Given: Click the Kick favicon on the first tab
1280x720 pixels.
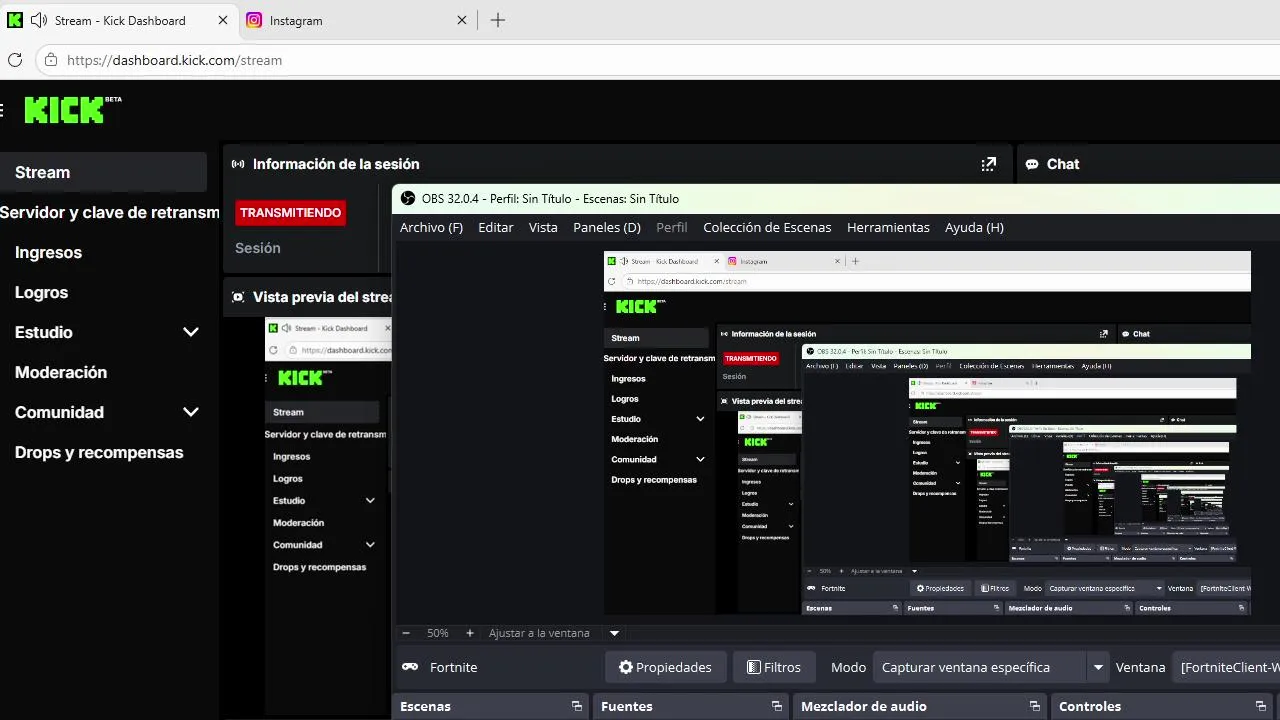Looking at the screenshot, I should pos(15,20).
